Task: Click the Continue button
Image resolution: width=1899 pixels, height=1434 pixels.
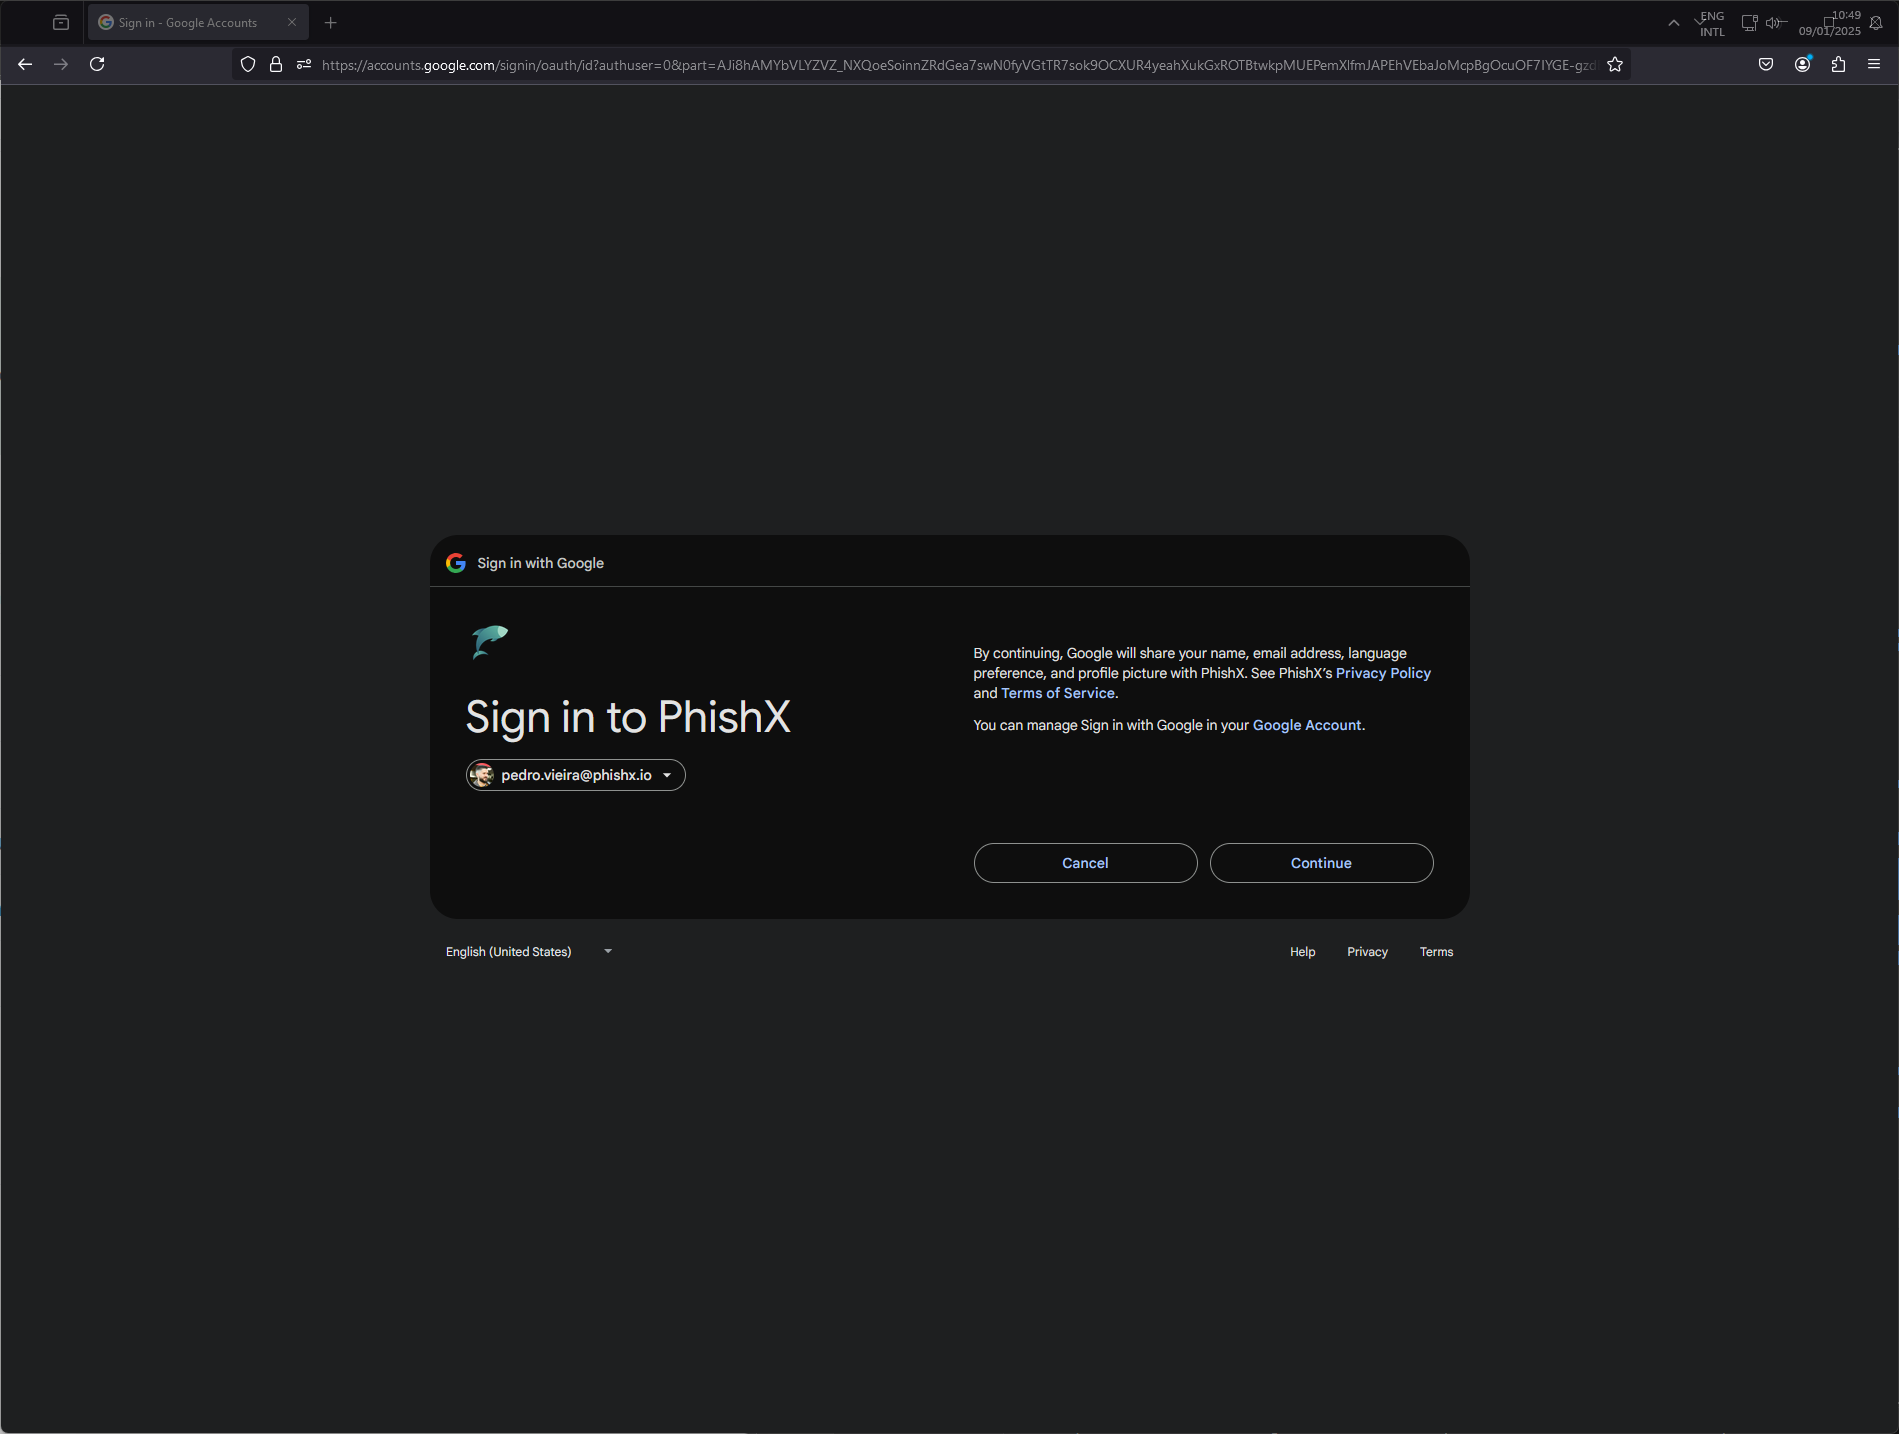Action: point(1321,863)
